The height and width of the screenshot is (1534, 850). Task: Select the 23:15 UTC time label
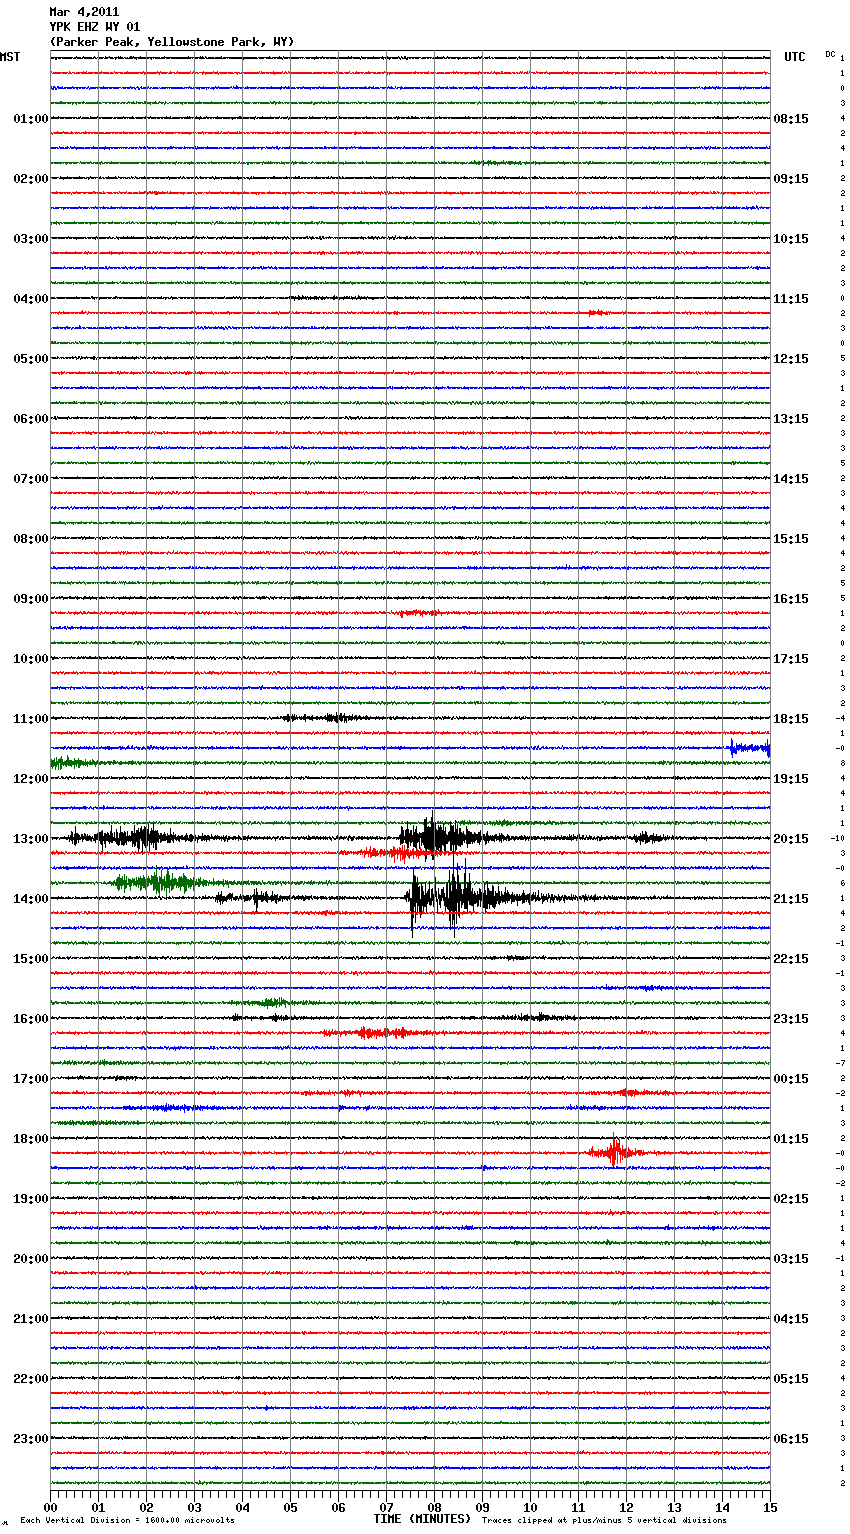(791, 1019)
